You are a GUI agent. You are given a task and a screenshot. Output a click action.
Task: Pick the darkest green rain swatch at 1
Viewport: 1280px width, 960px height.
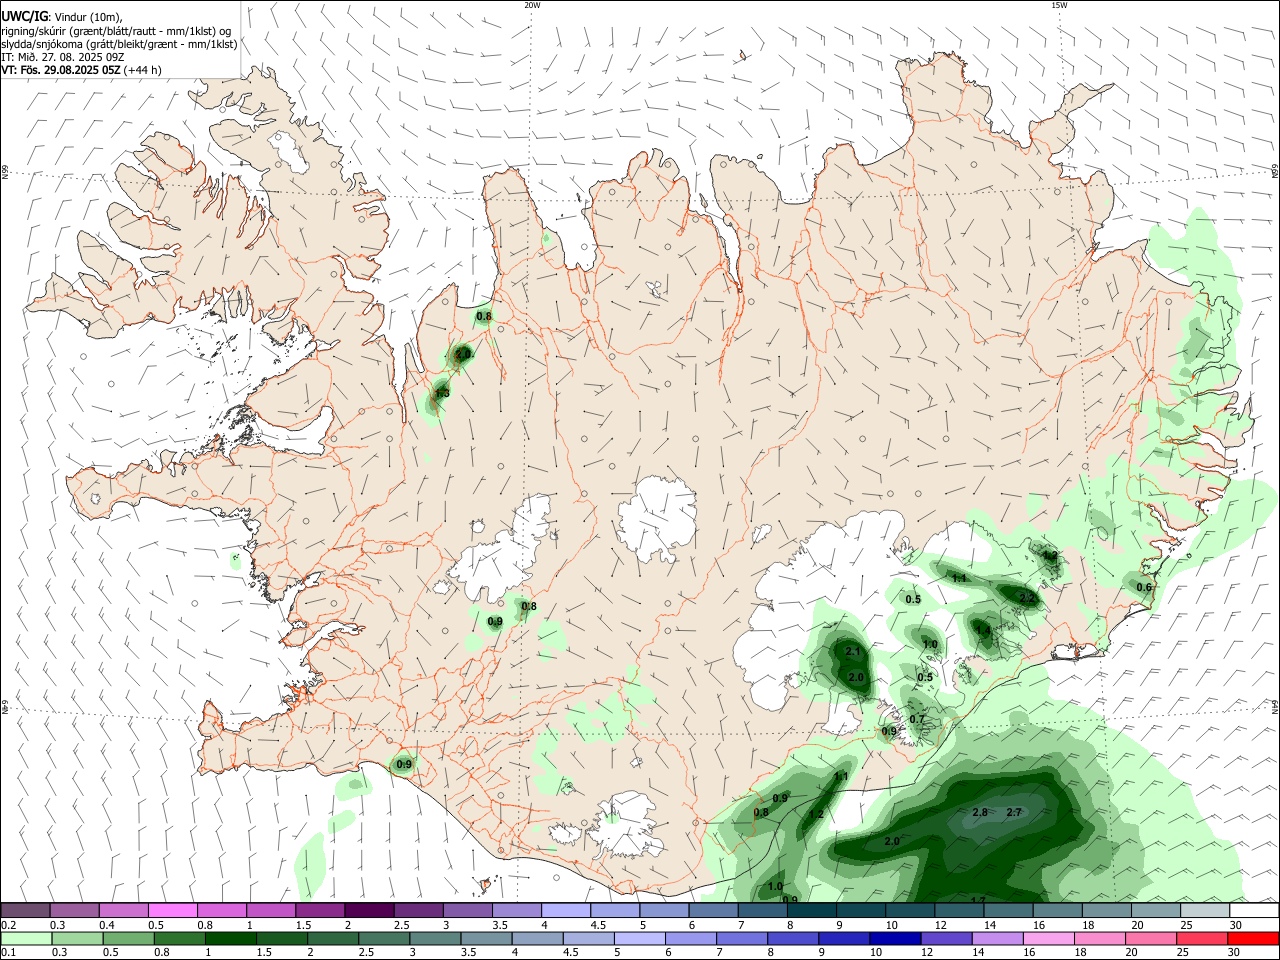coord(229,939)
